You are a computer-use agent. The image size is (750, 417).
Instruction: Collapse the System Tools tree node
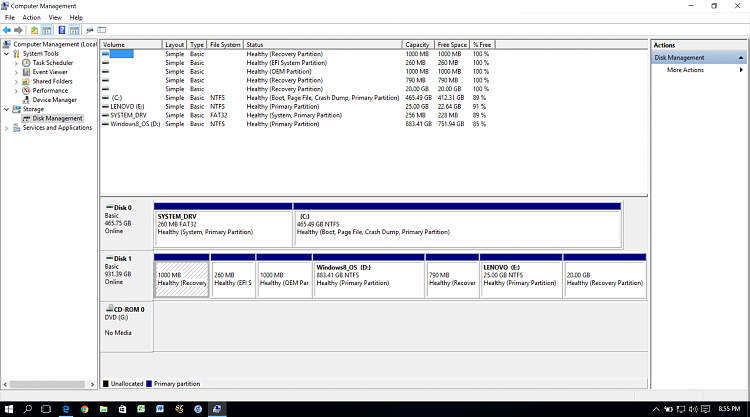click(7, 54)
